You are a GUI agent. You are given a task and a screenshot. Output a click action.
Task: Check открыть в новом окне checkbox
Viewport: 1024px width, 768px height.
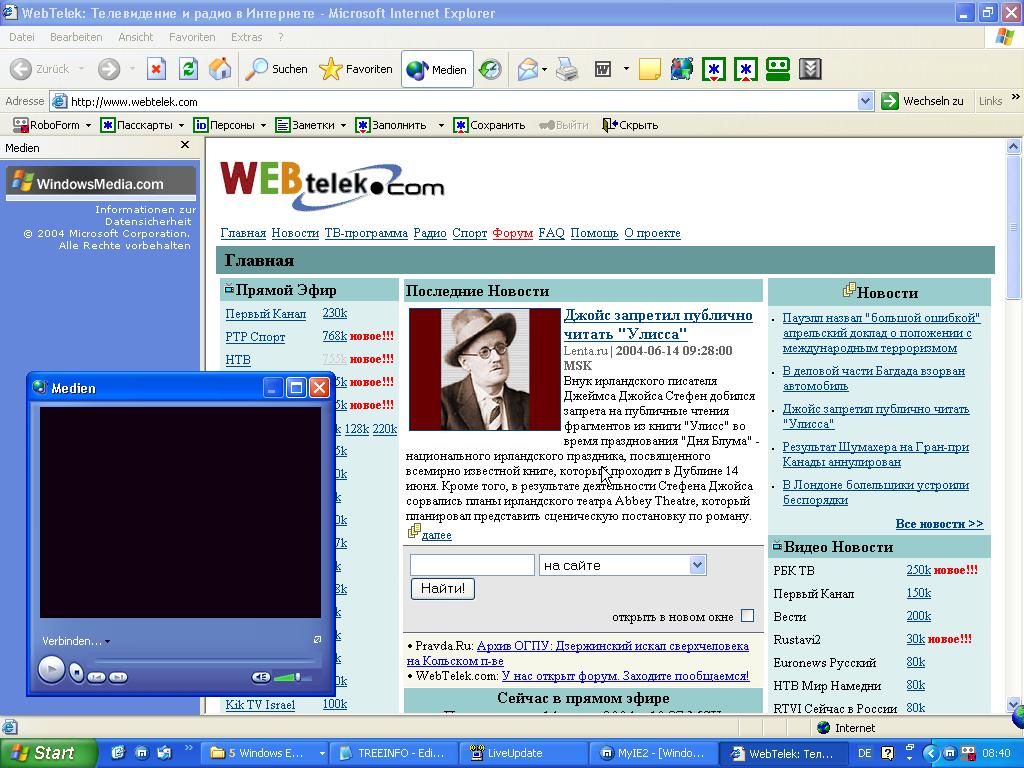[x=748, y=616]
